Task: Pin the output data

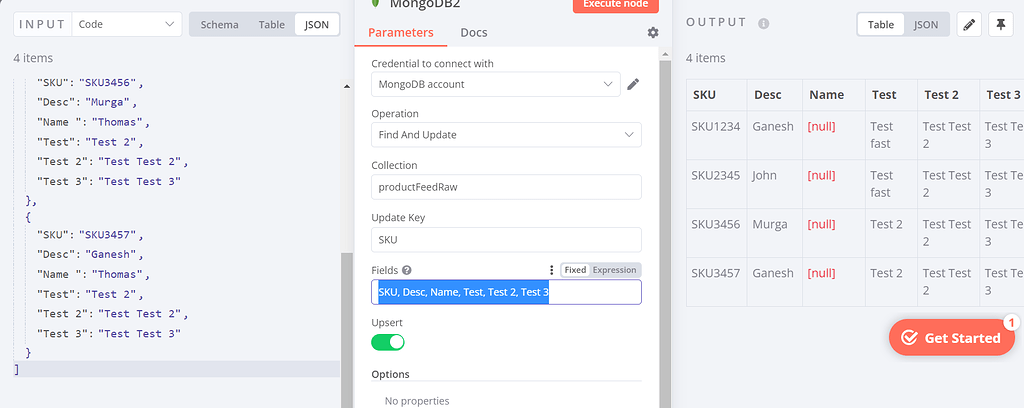Action: [x=1001, y=25]
